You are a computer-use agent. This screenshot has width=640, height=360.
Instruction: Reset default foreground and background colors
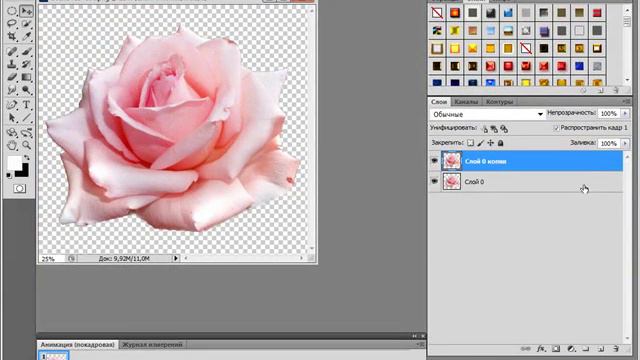9,176
